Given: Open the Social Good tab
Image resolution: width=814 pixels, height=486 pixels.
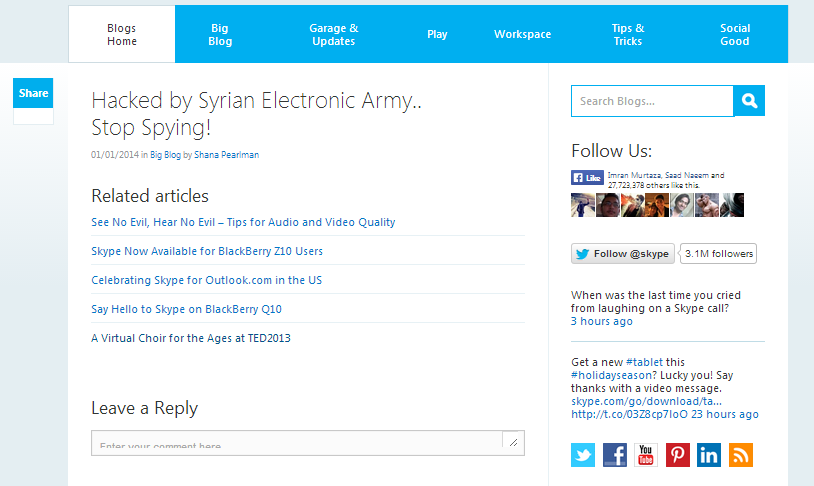Looking at the screenshot, I should coord(735,34).
